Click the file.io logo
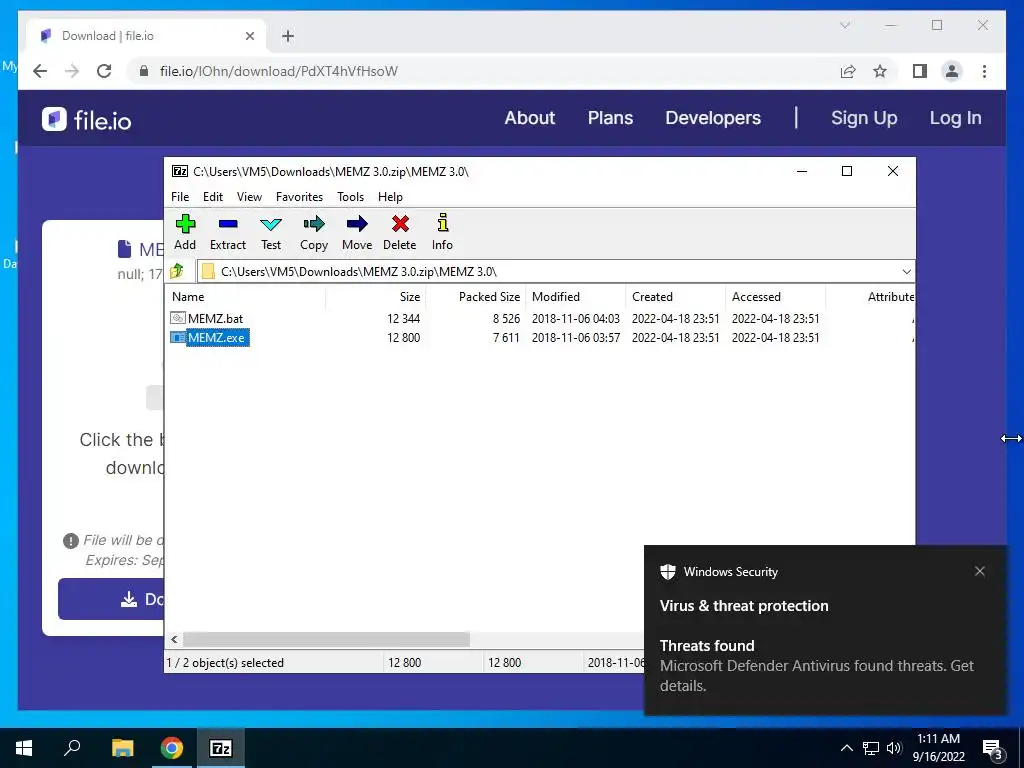This screenshot has width=1024, height=768. pyautogui.click(x=86, y=120)
